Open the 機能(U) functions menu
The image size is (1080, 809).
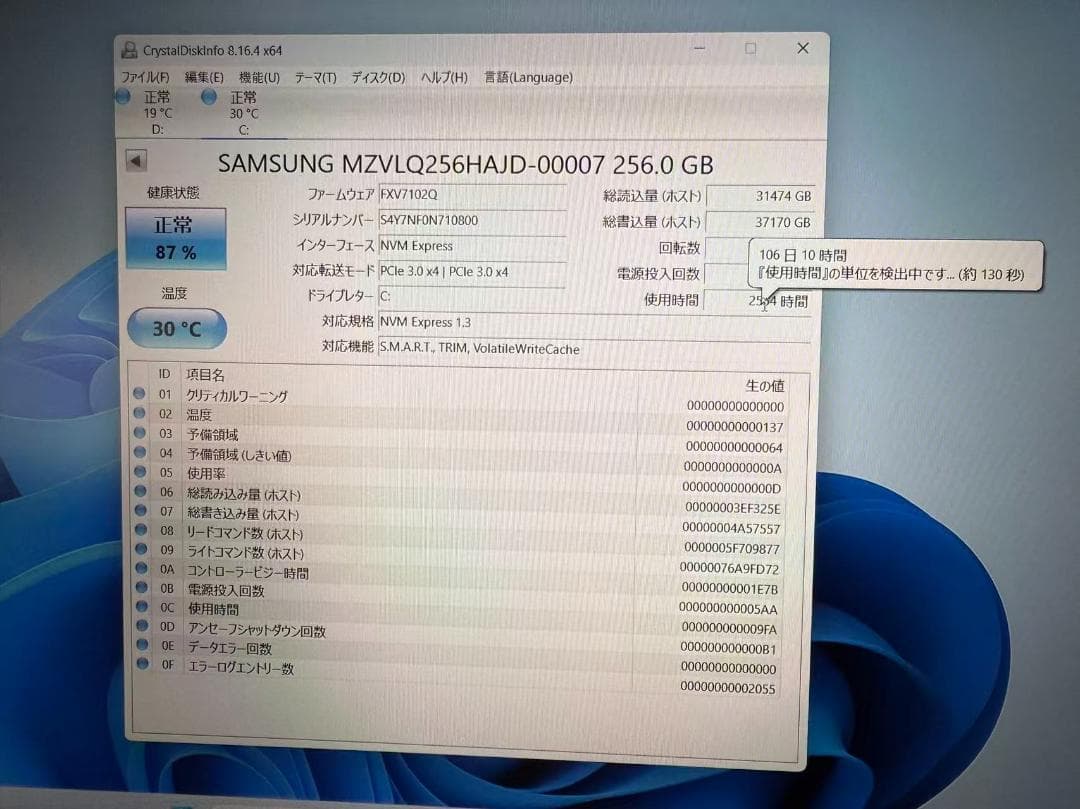pyautogui.click(x=255, y=77)
